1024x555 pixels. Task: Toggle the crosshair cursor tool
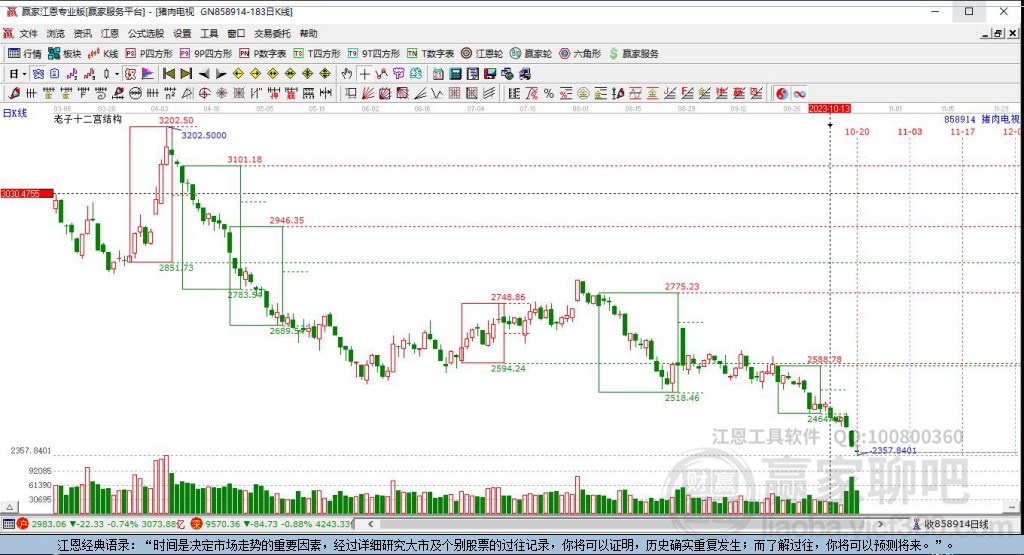(x=364, y=74)
